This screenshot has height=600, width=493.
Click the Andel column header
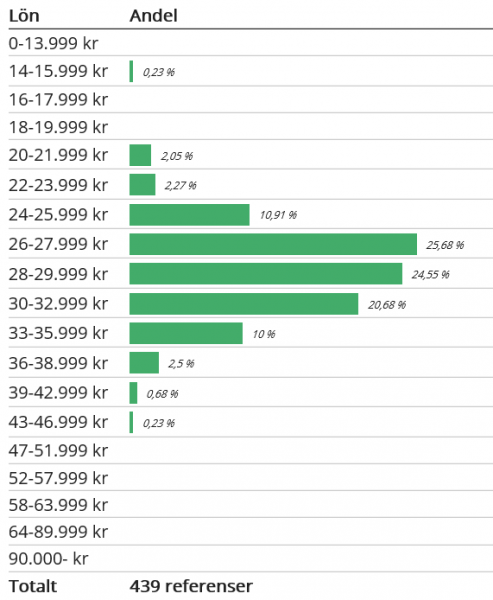click(153, 16)
